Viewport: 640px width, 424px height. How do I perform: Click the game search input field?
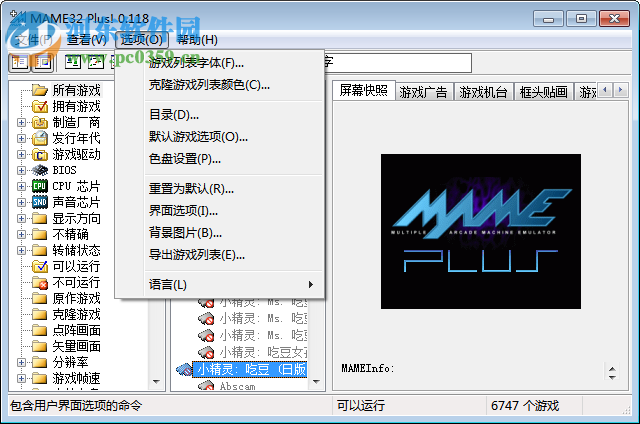pos(397,62)
